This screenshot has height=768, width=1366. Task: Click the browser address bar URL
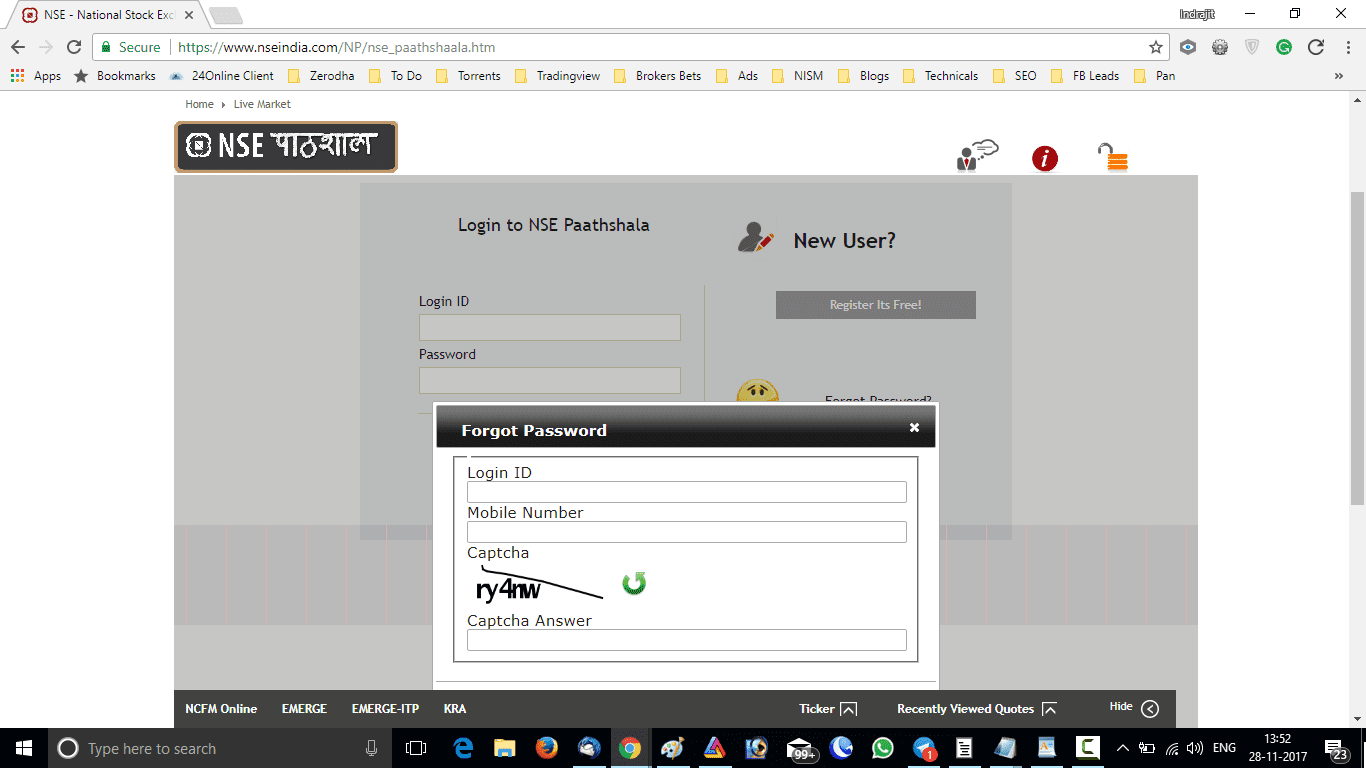pyautogui.click(x=336, y=47)
